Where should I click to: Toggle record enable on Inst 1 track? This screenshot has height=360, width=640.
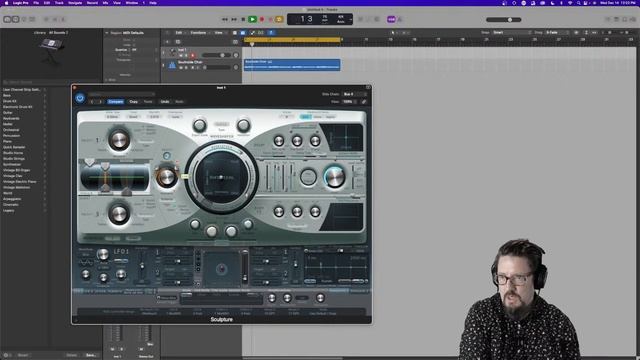(193, 56)
